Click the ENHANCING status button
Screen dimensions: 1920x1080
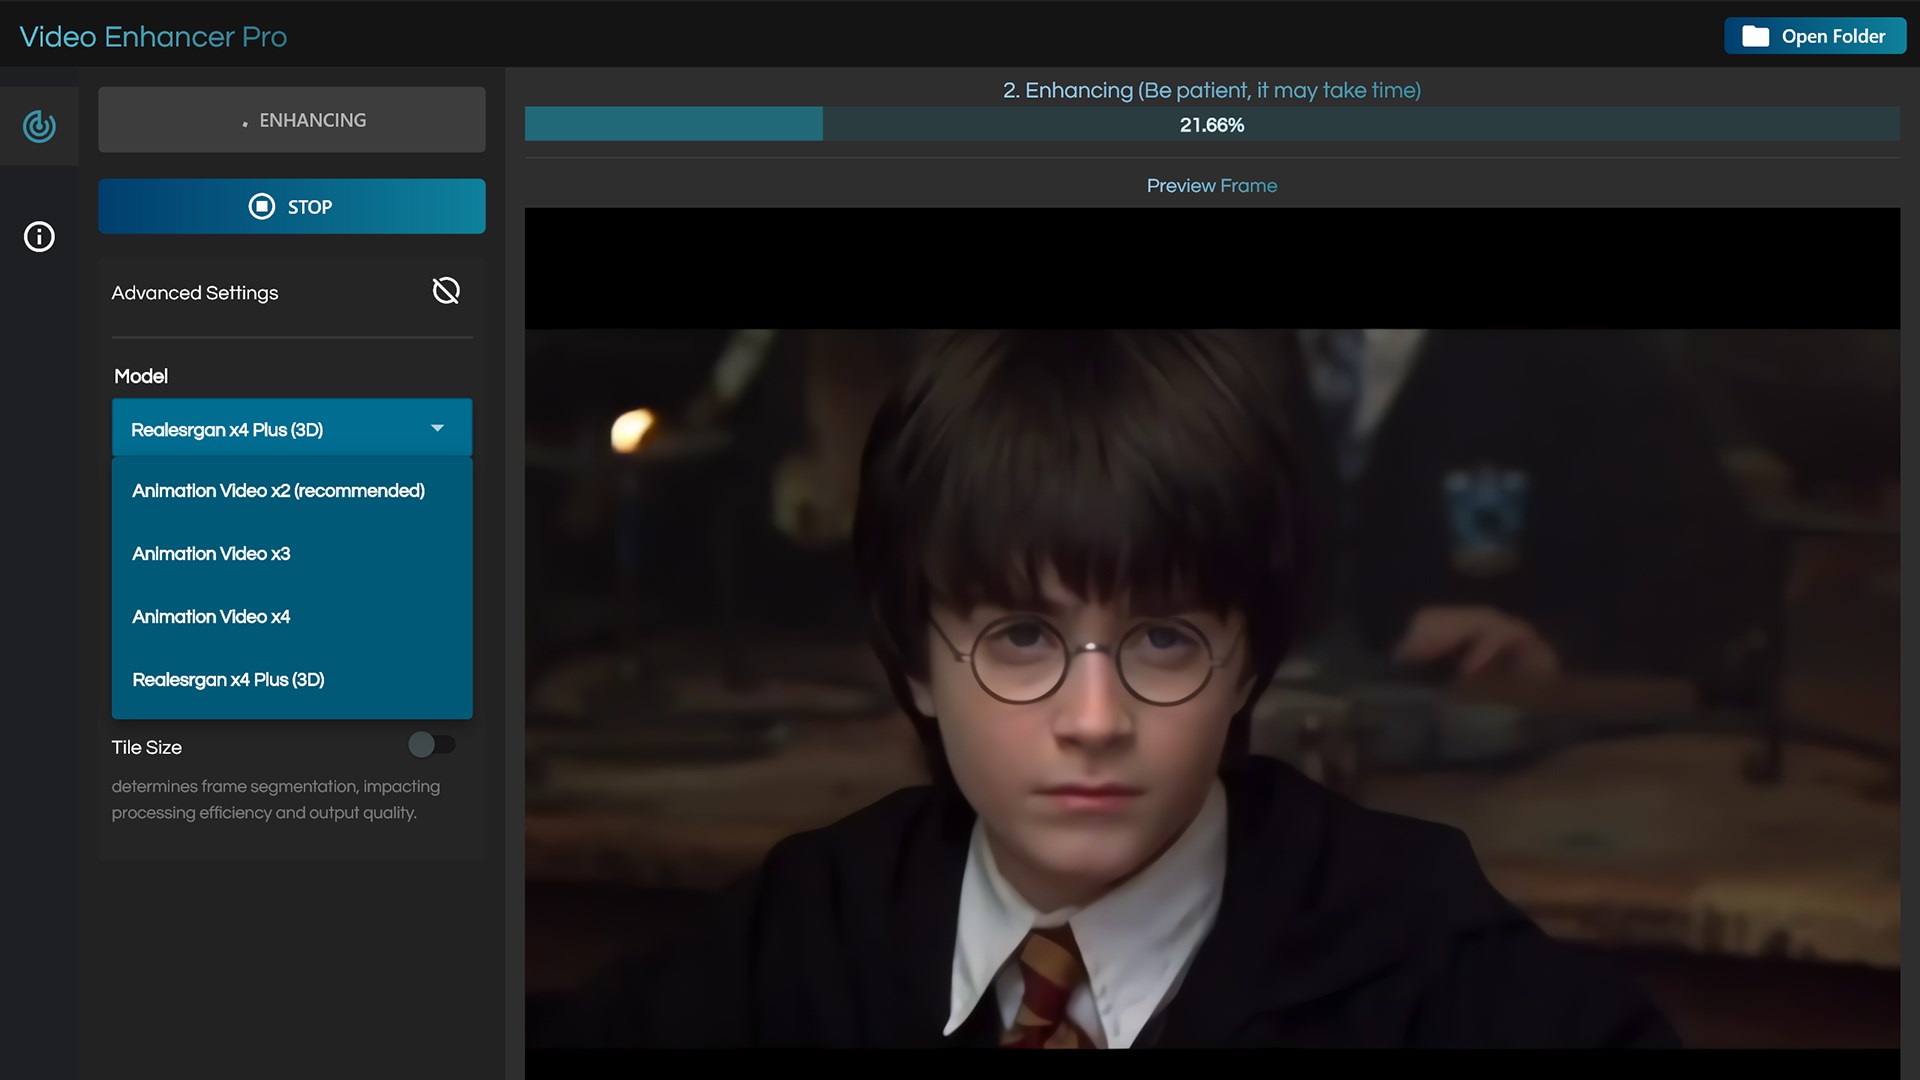tap(292, 120)
